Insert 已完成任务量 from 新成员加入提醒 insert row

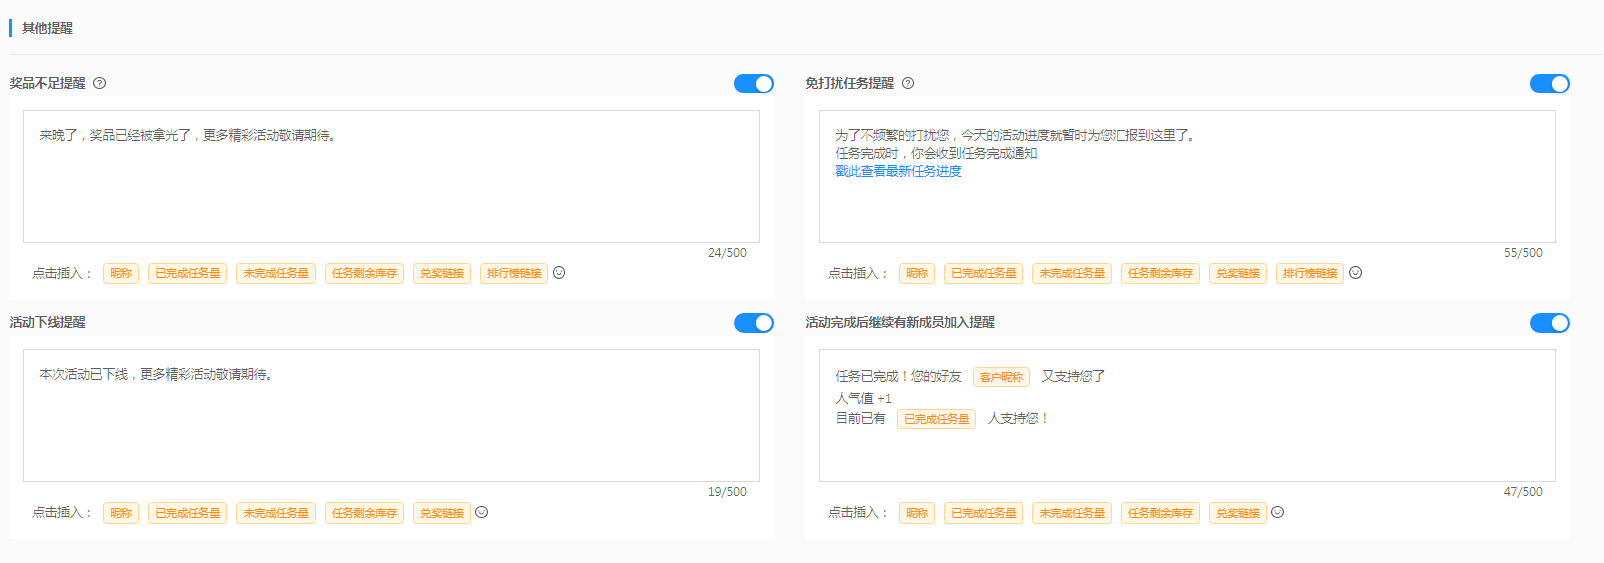click(x=984, y=513)
